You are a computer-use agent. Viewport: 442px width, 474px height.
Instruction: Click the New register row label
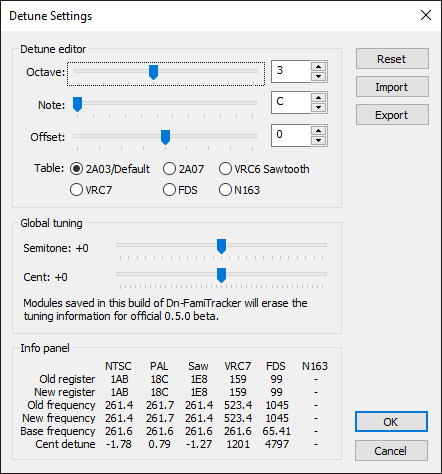point(65,392)
